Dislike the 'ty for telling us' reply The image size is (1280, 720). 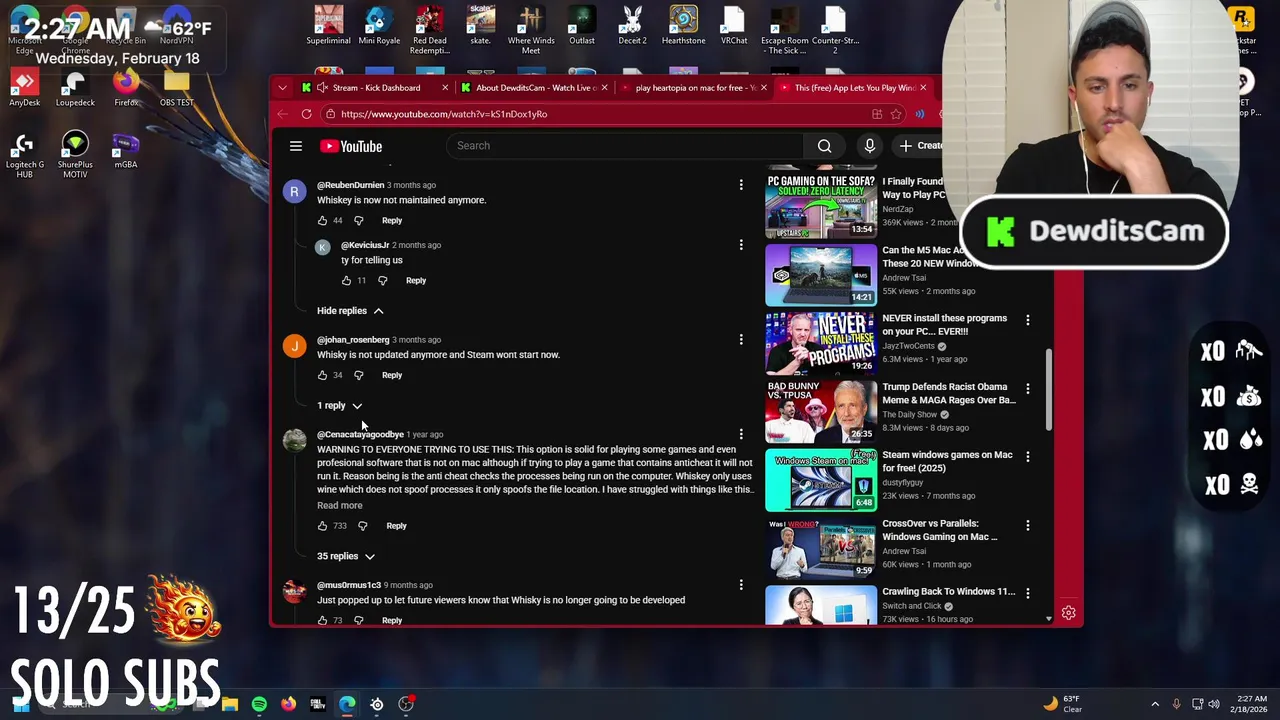pos(382,280)
